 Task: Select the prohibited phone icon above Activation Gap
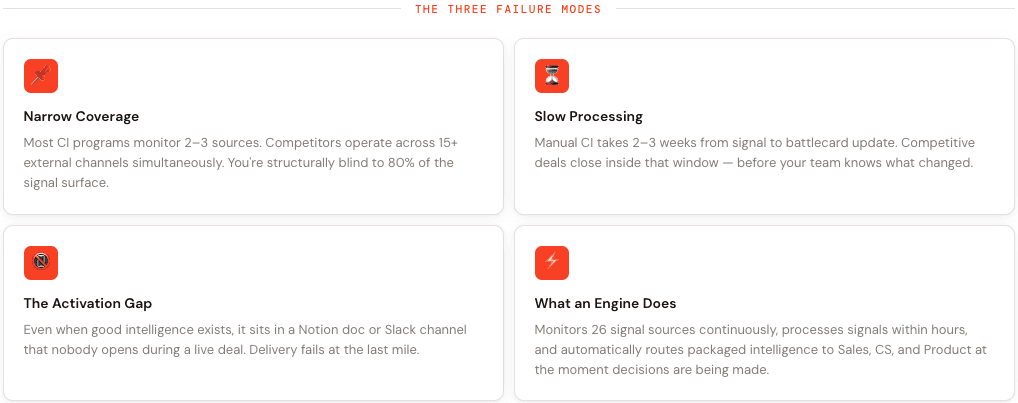click(x=41, y=263)
